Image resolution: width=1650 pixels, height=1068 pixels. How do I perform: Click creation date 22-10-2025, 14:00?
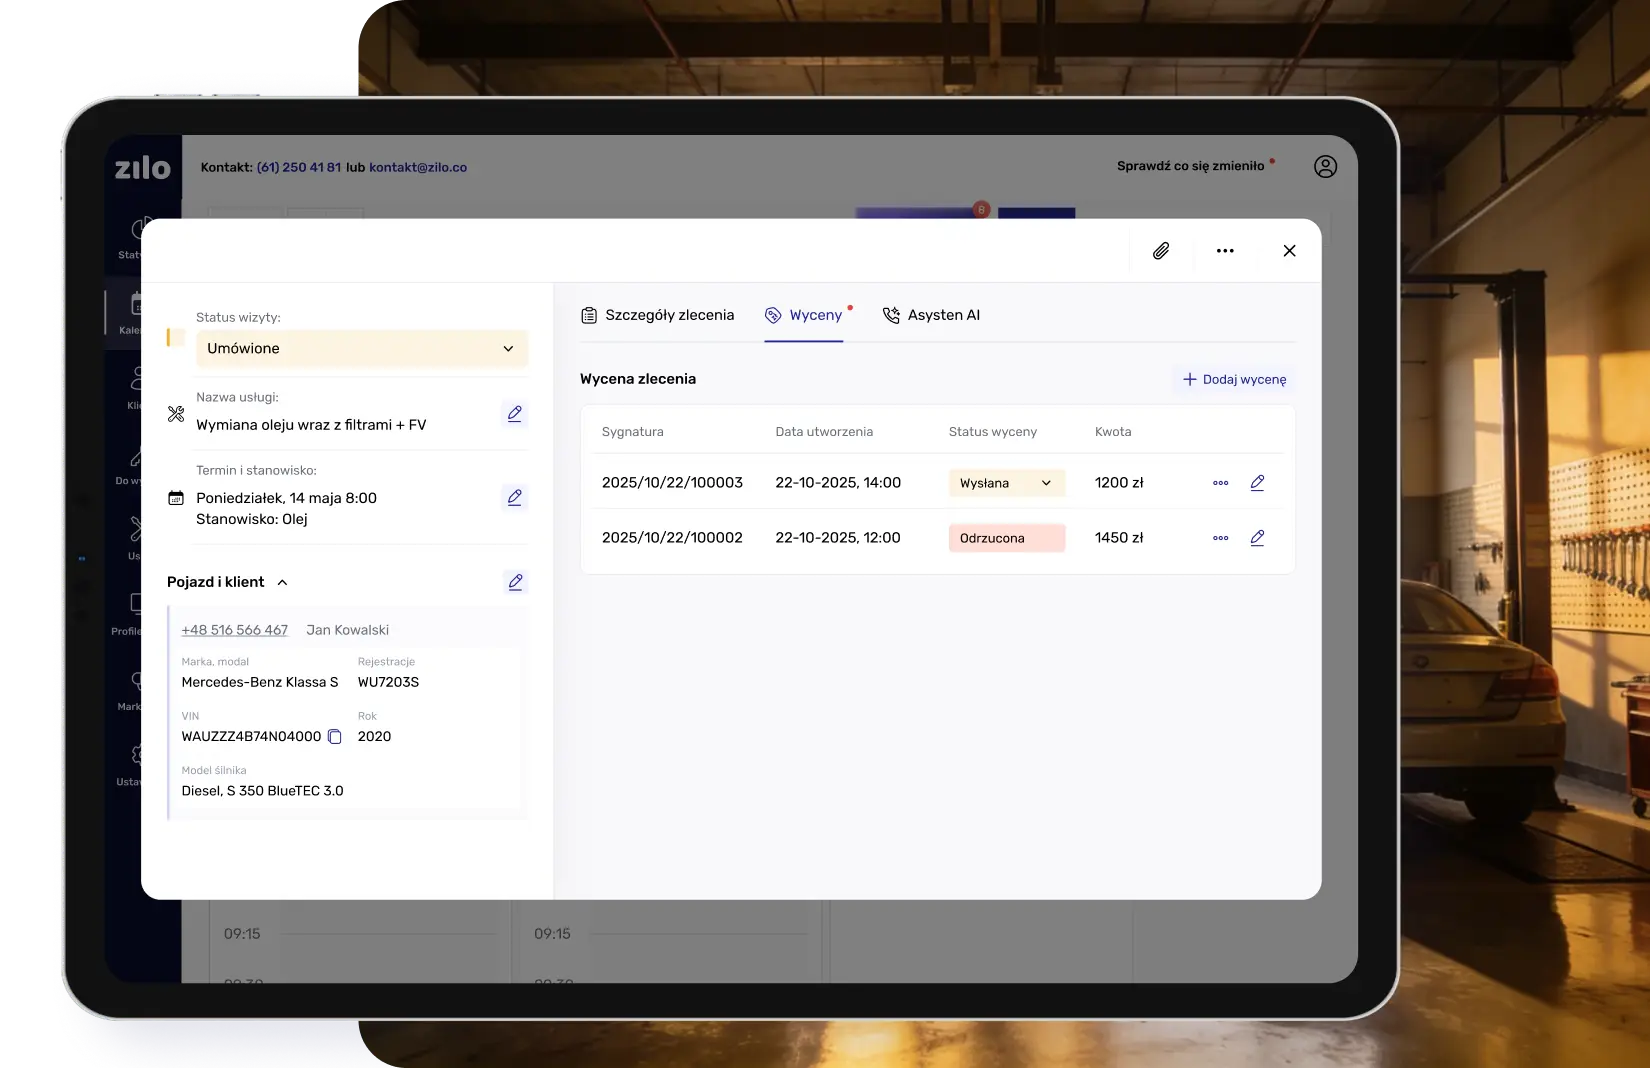coord(838,483)
